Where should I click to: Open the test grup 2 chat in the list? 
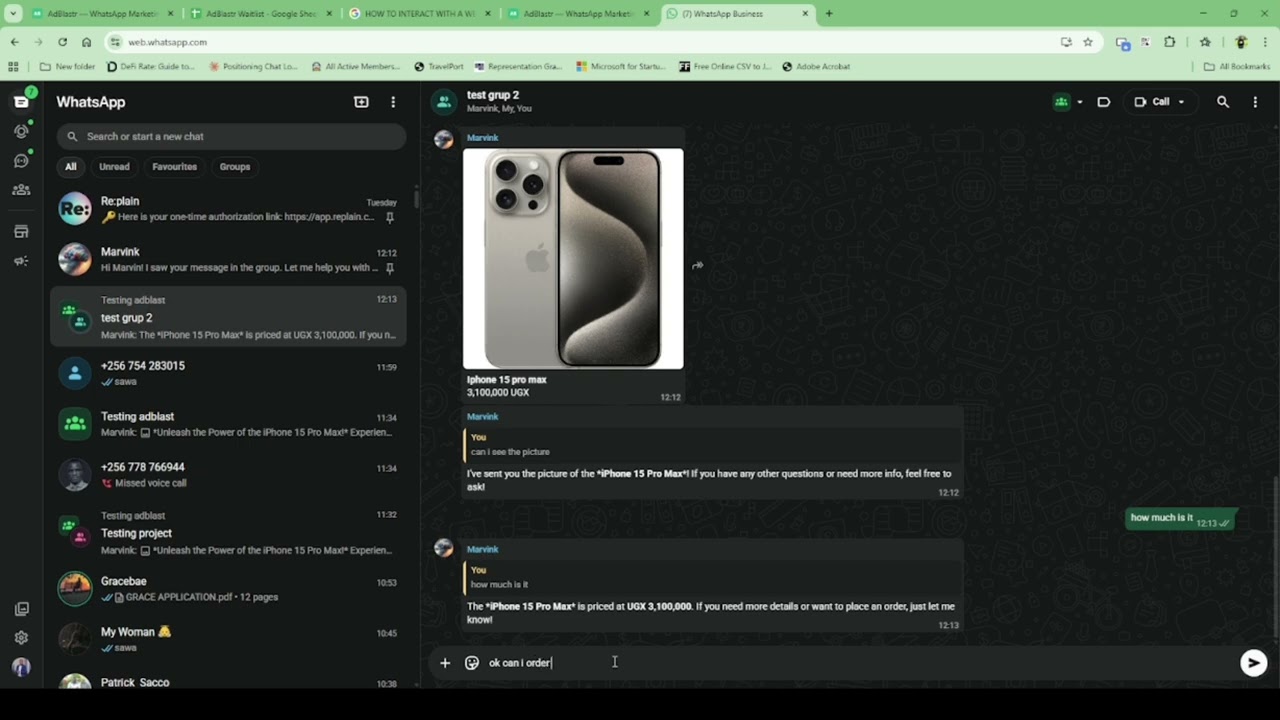point(228,317)
